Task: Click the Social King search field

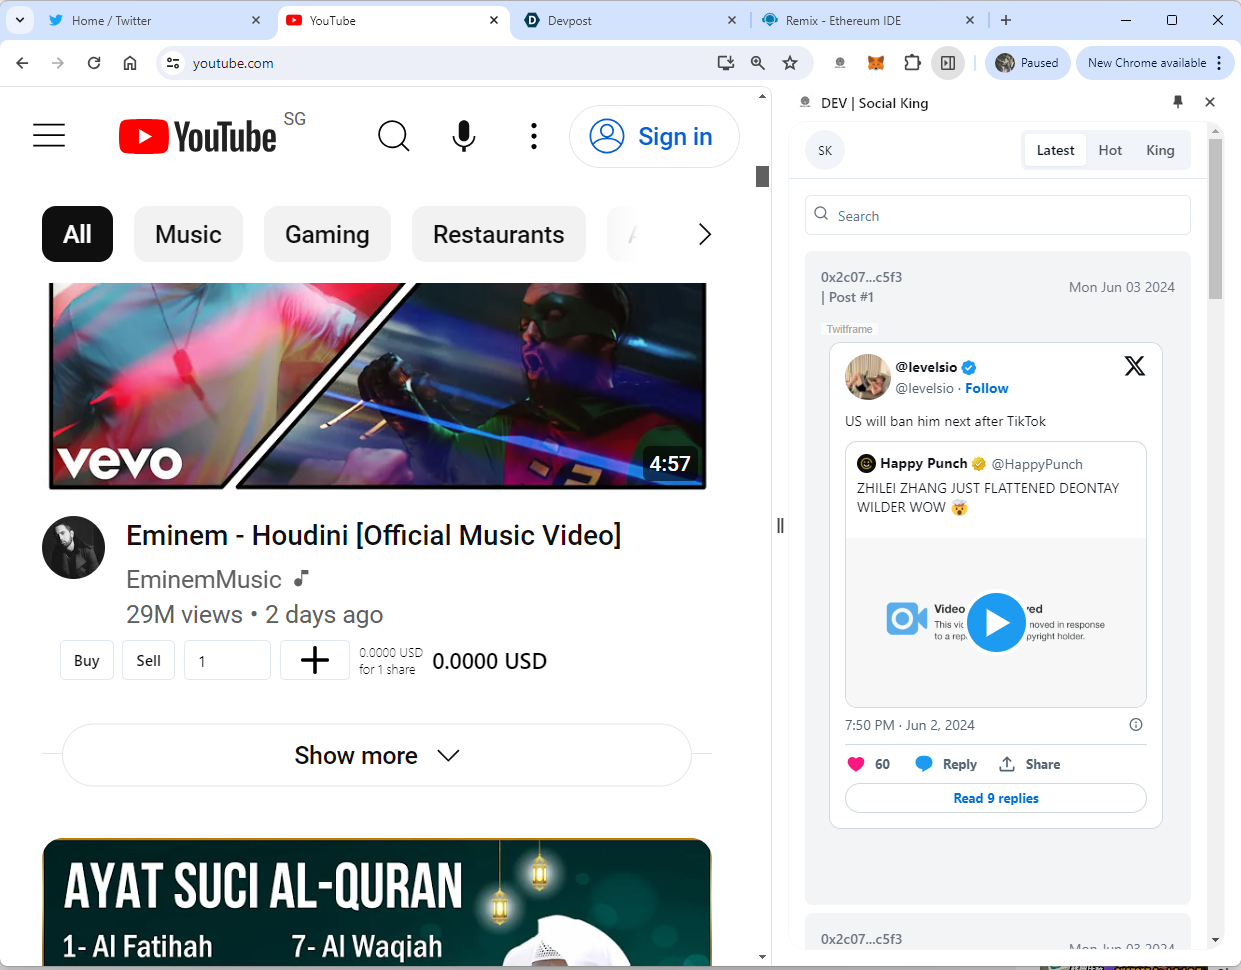Action: tap(997, 215)
